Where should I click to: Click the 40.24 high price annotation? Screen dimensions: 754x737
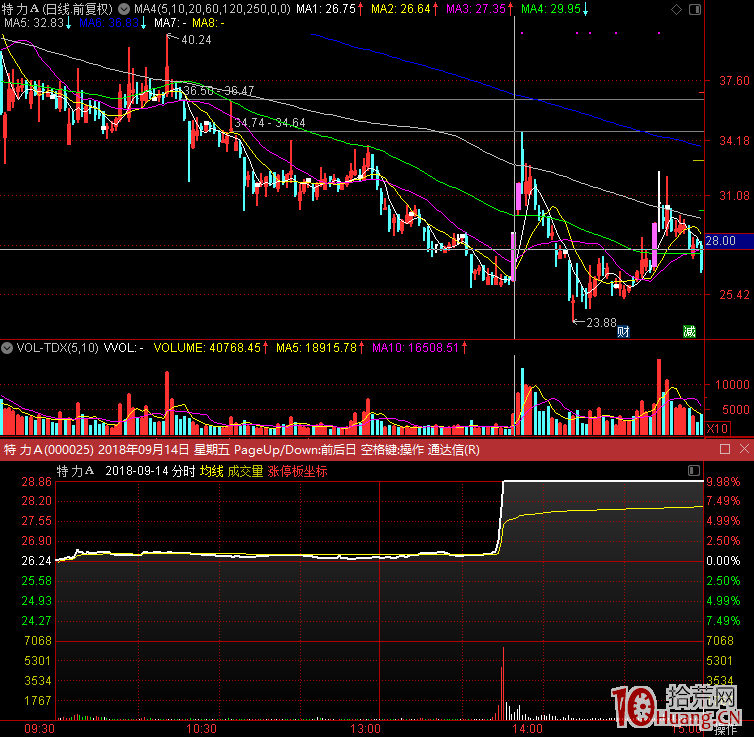[196, 40]
